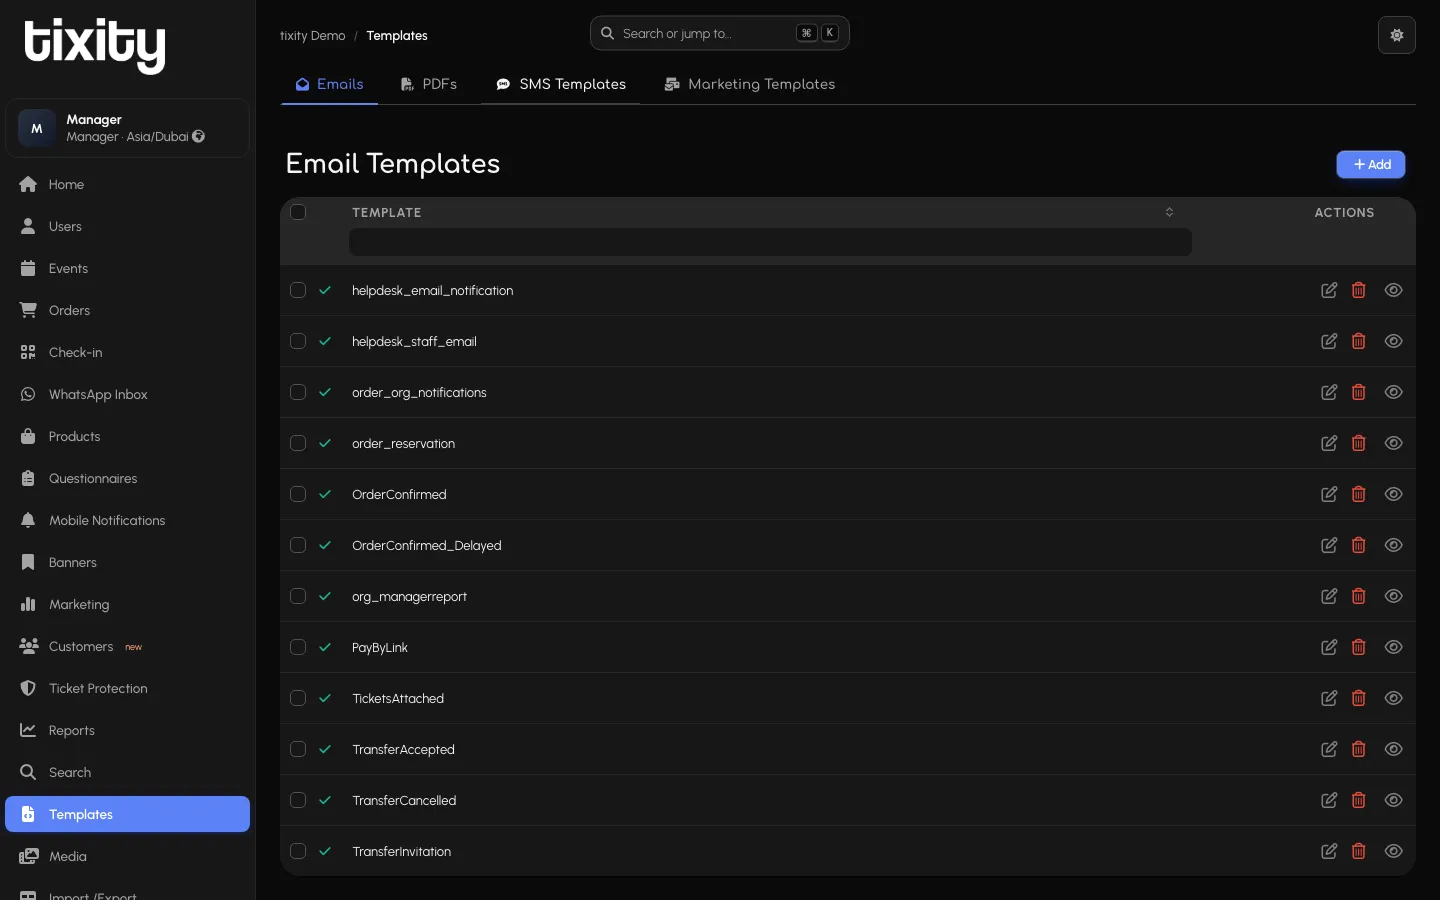The width and height of the screenshot is (1440, 900).
Task: Delete the PayByLink template
Action: click(1359, 647)
